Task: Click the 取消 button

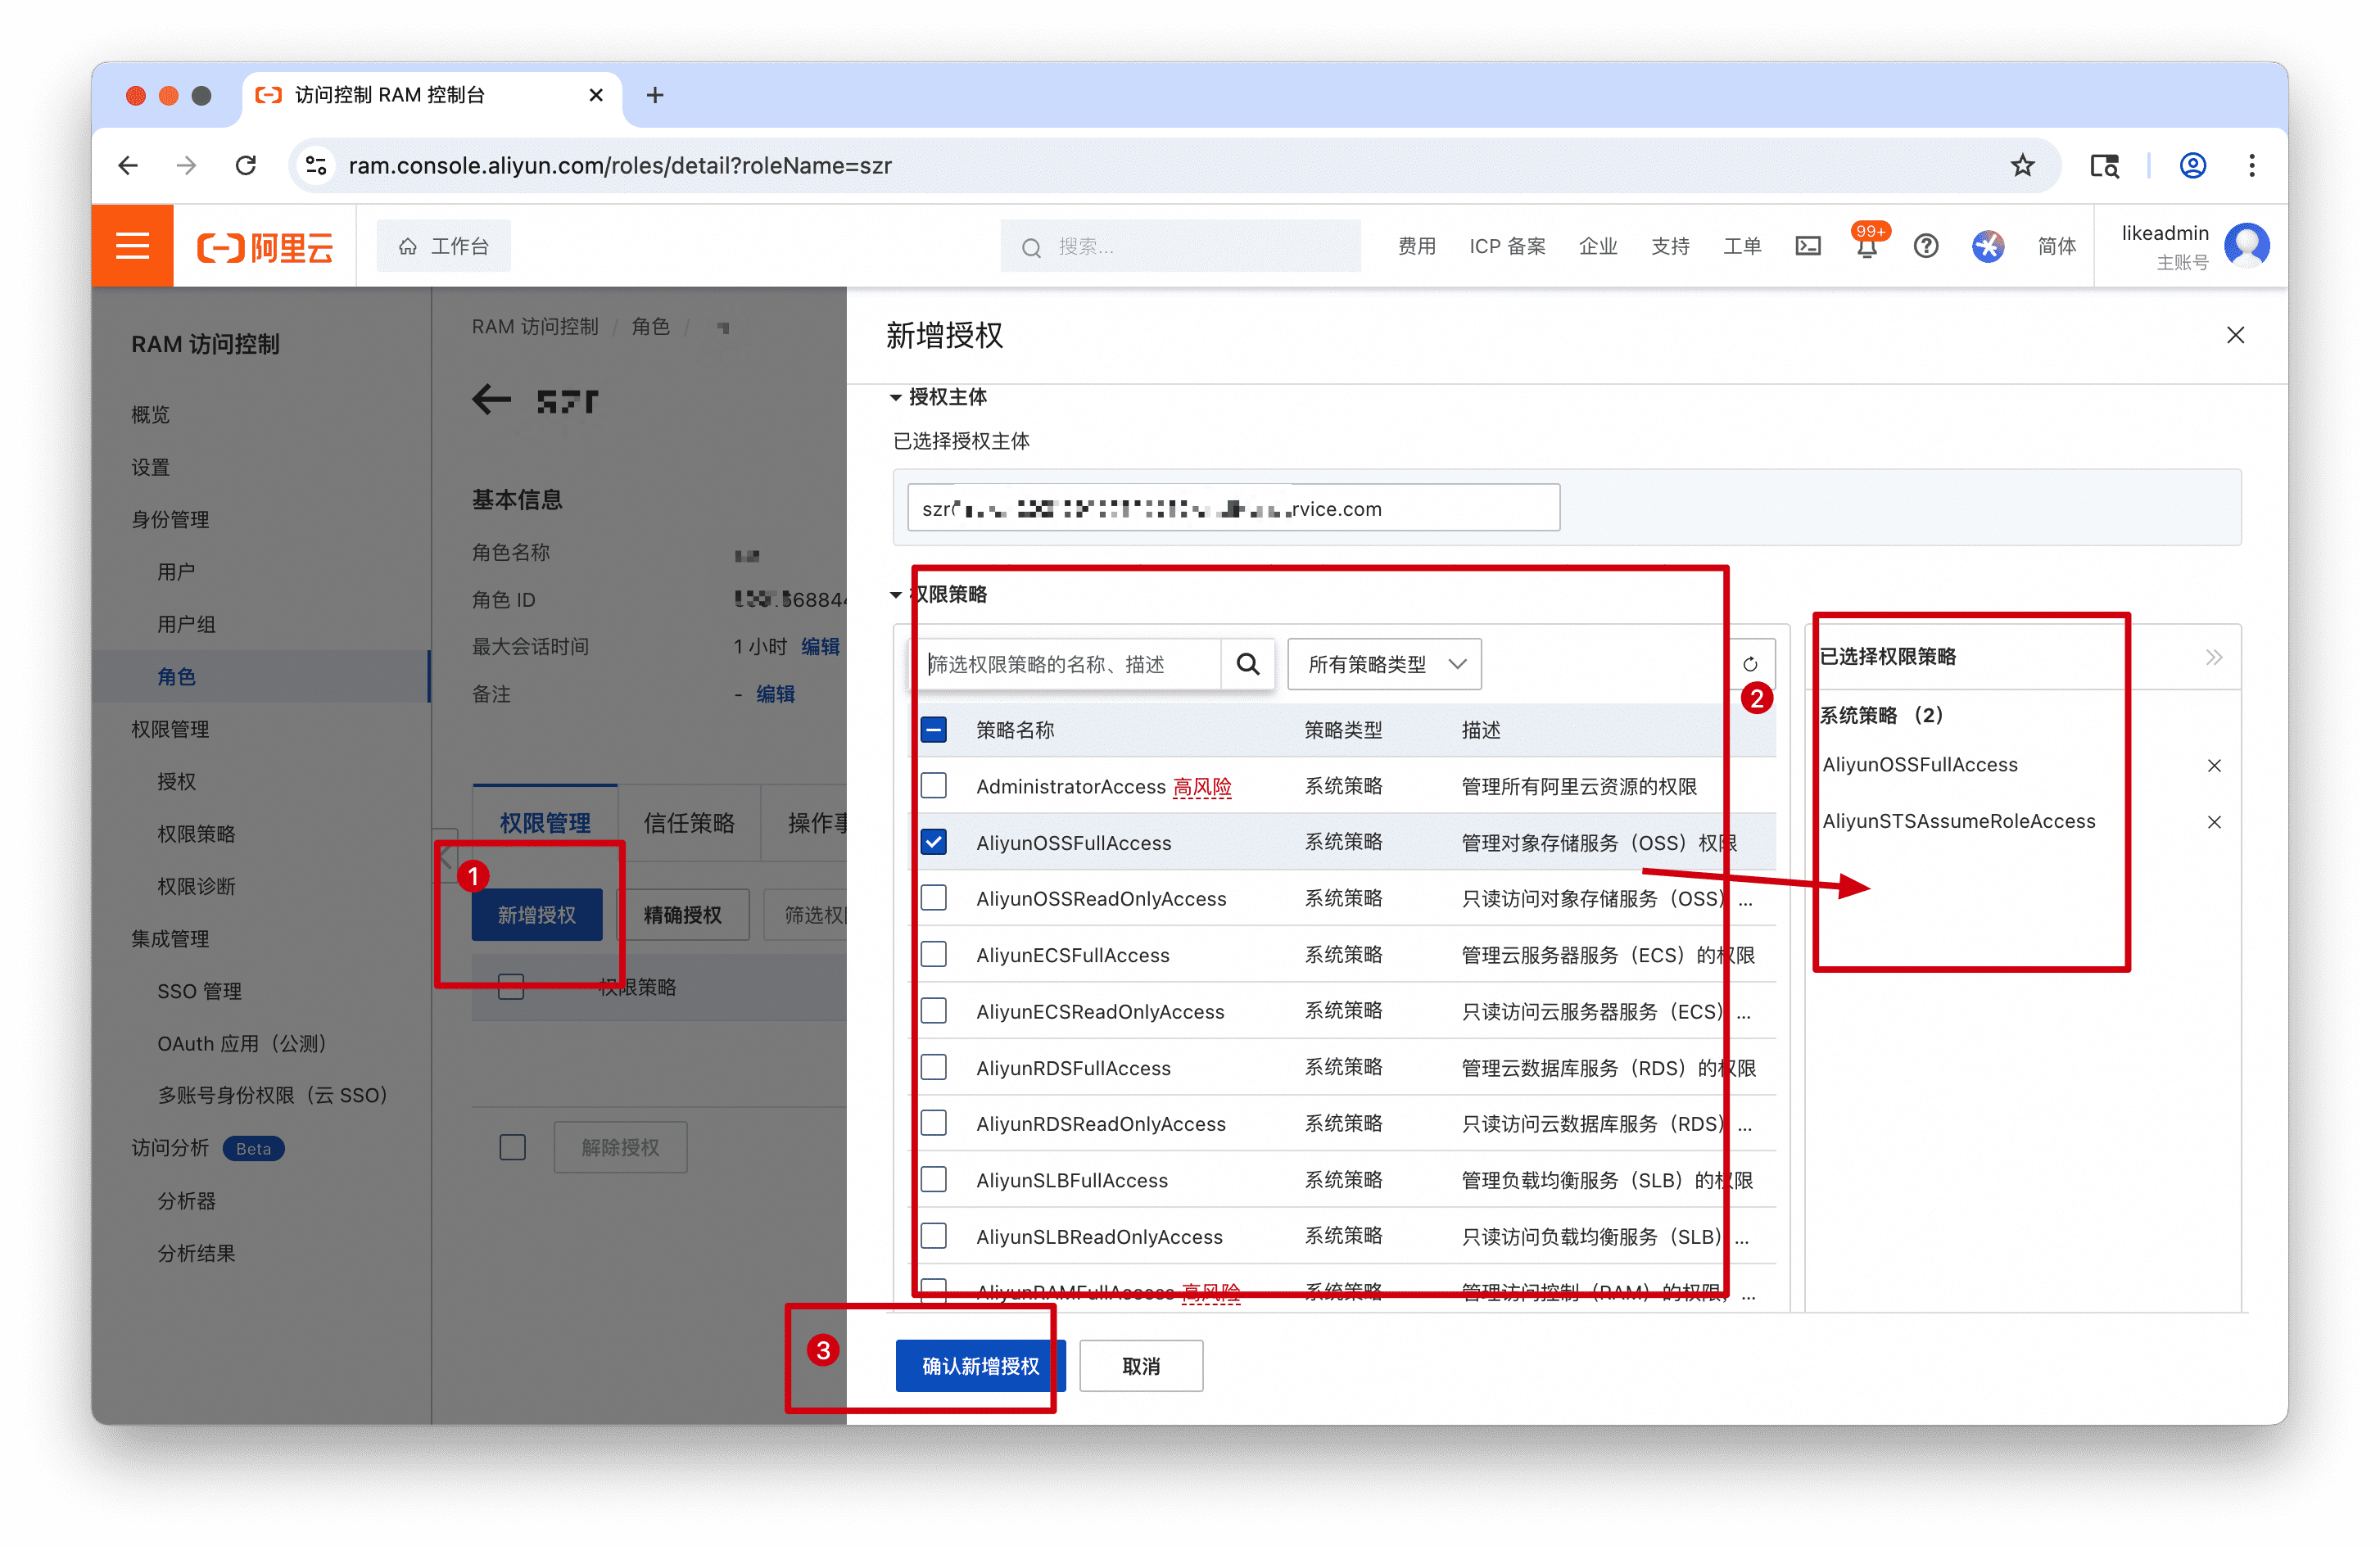Action: (x=1141, y=1366)
